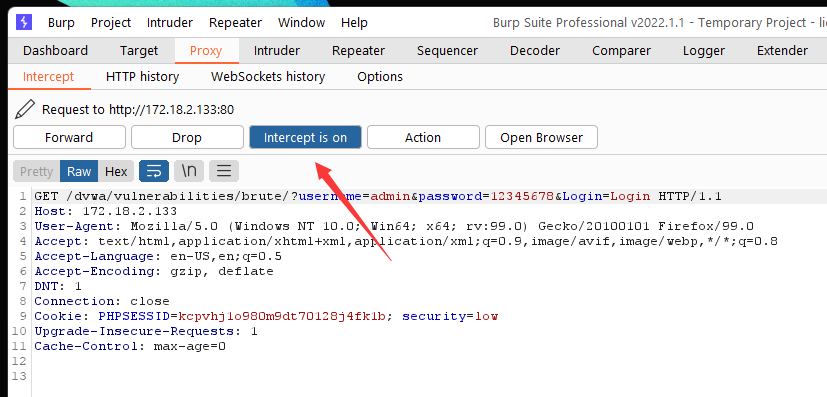Open the Action dropdown menu
This screenshot has height=397, width=827.
click(x=423, y=138)
